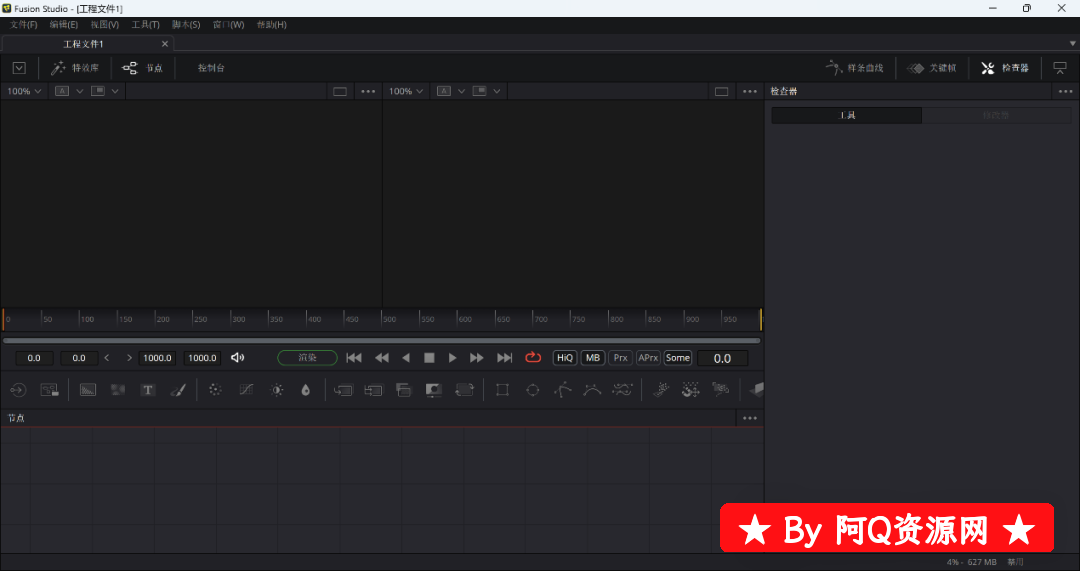Expand right viewer layout dropdown arrow

tap(497, 91)
